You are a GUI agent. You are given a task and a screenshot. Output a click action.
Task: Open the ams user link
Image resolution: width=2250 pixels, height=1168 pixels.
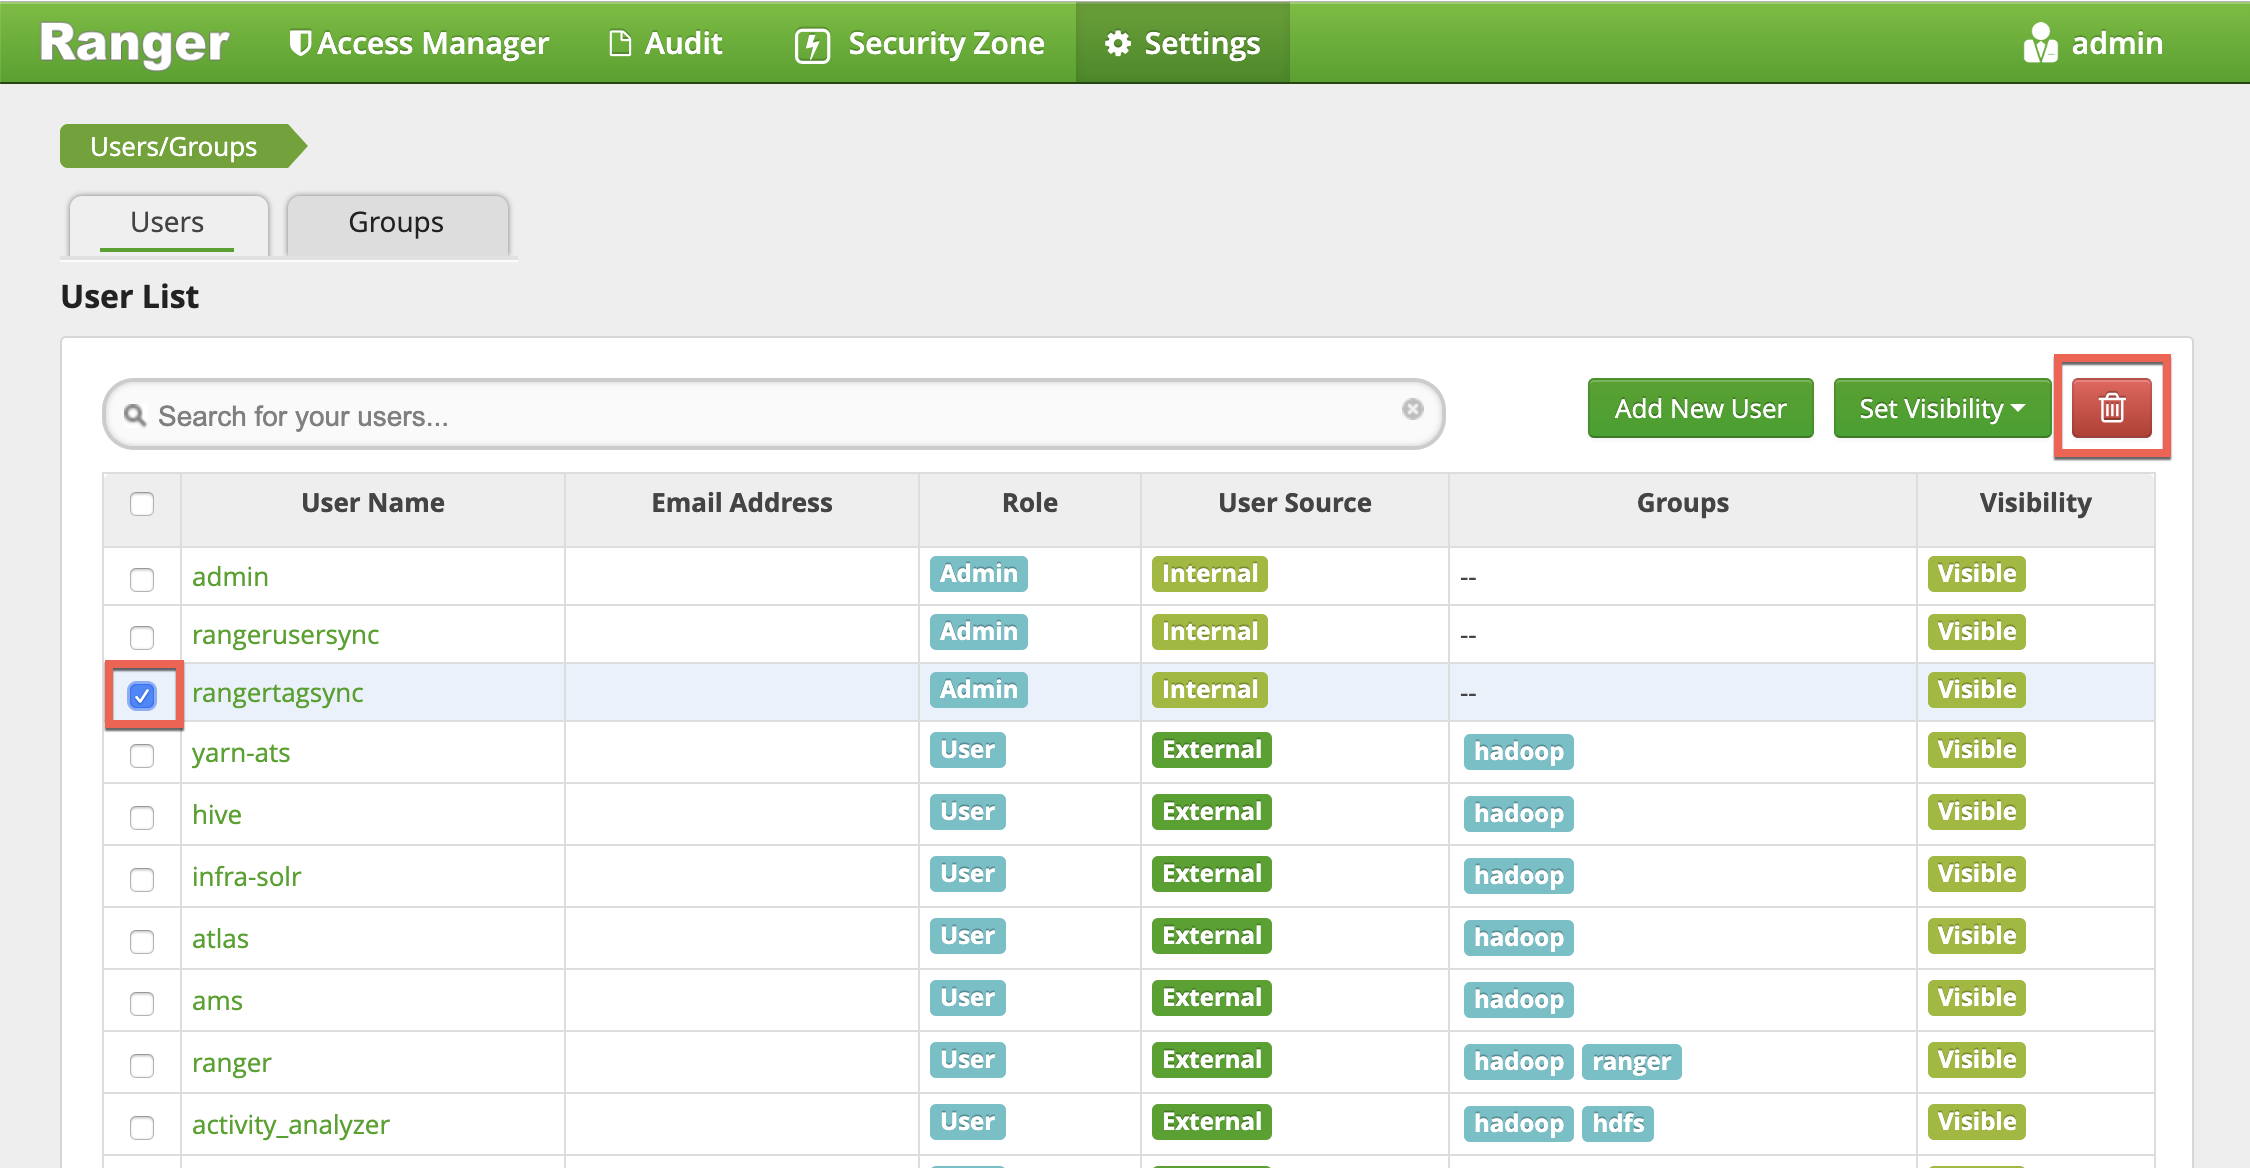[217, 1001]
